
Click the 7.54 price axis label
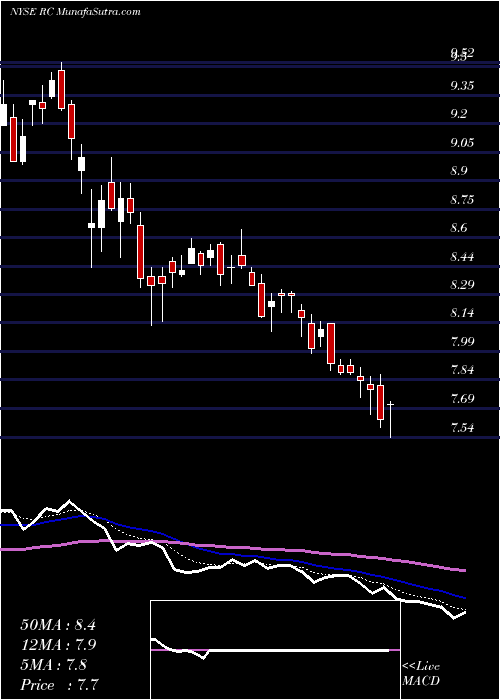click(x=464, y=428)
